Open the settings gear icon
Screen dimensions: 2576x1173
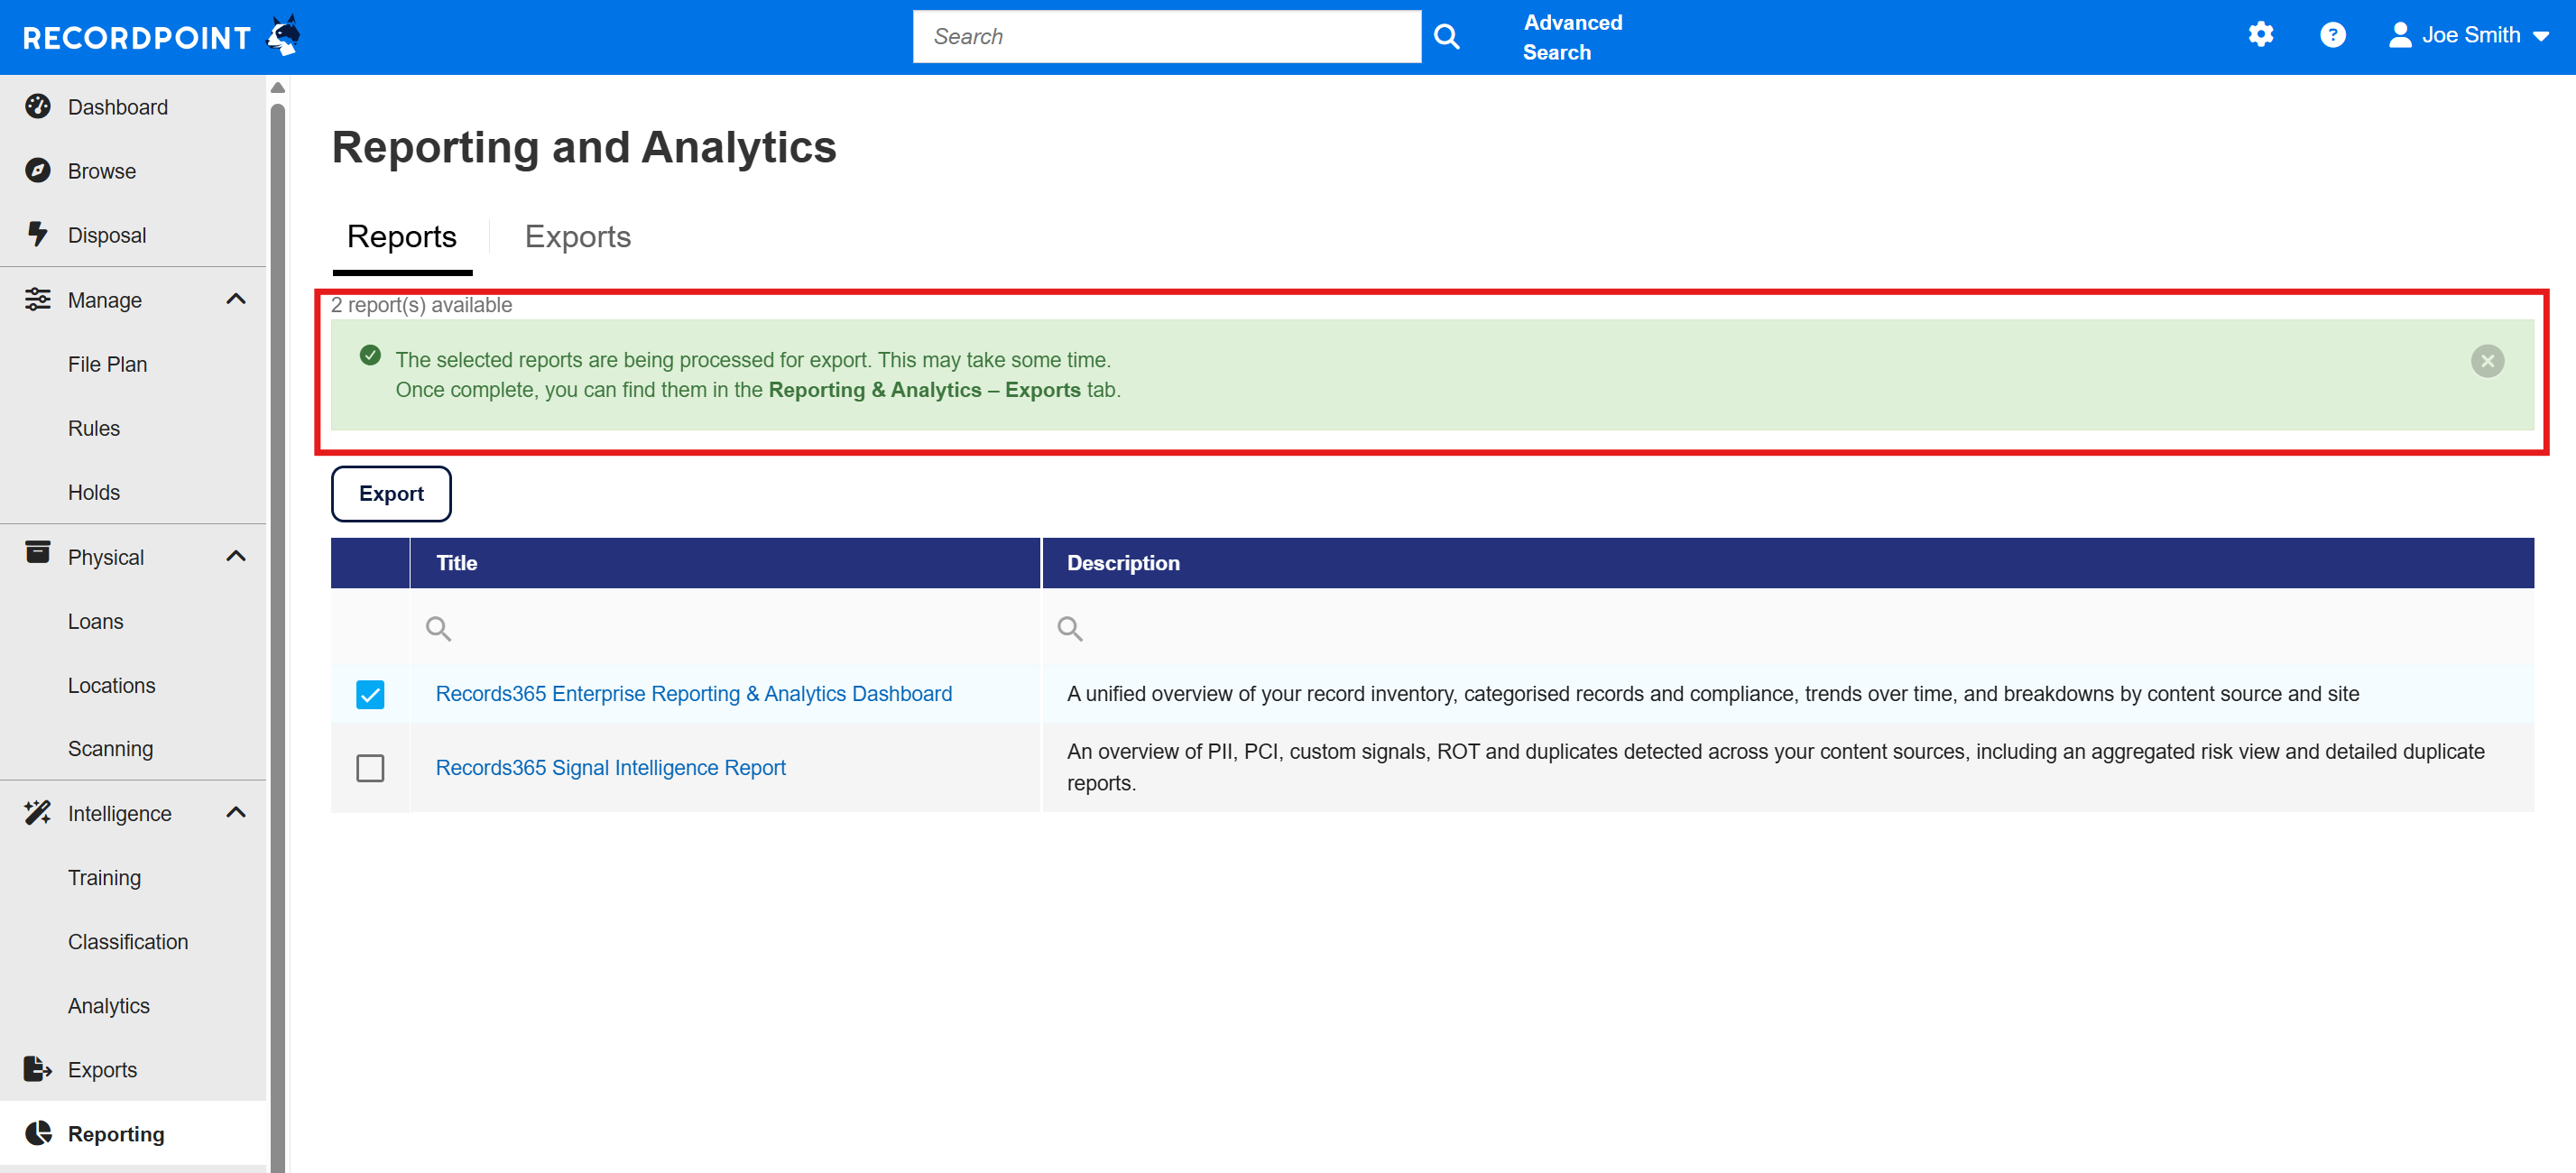[x=2260, y=35]
